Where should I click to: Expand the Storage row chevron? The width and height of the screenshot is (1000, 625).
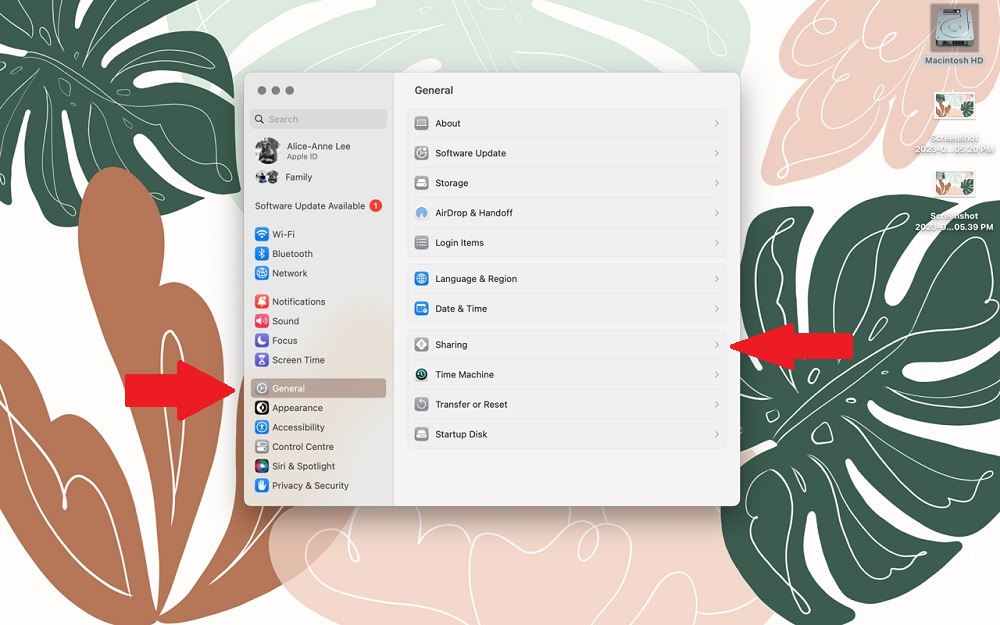pos(716,183)
